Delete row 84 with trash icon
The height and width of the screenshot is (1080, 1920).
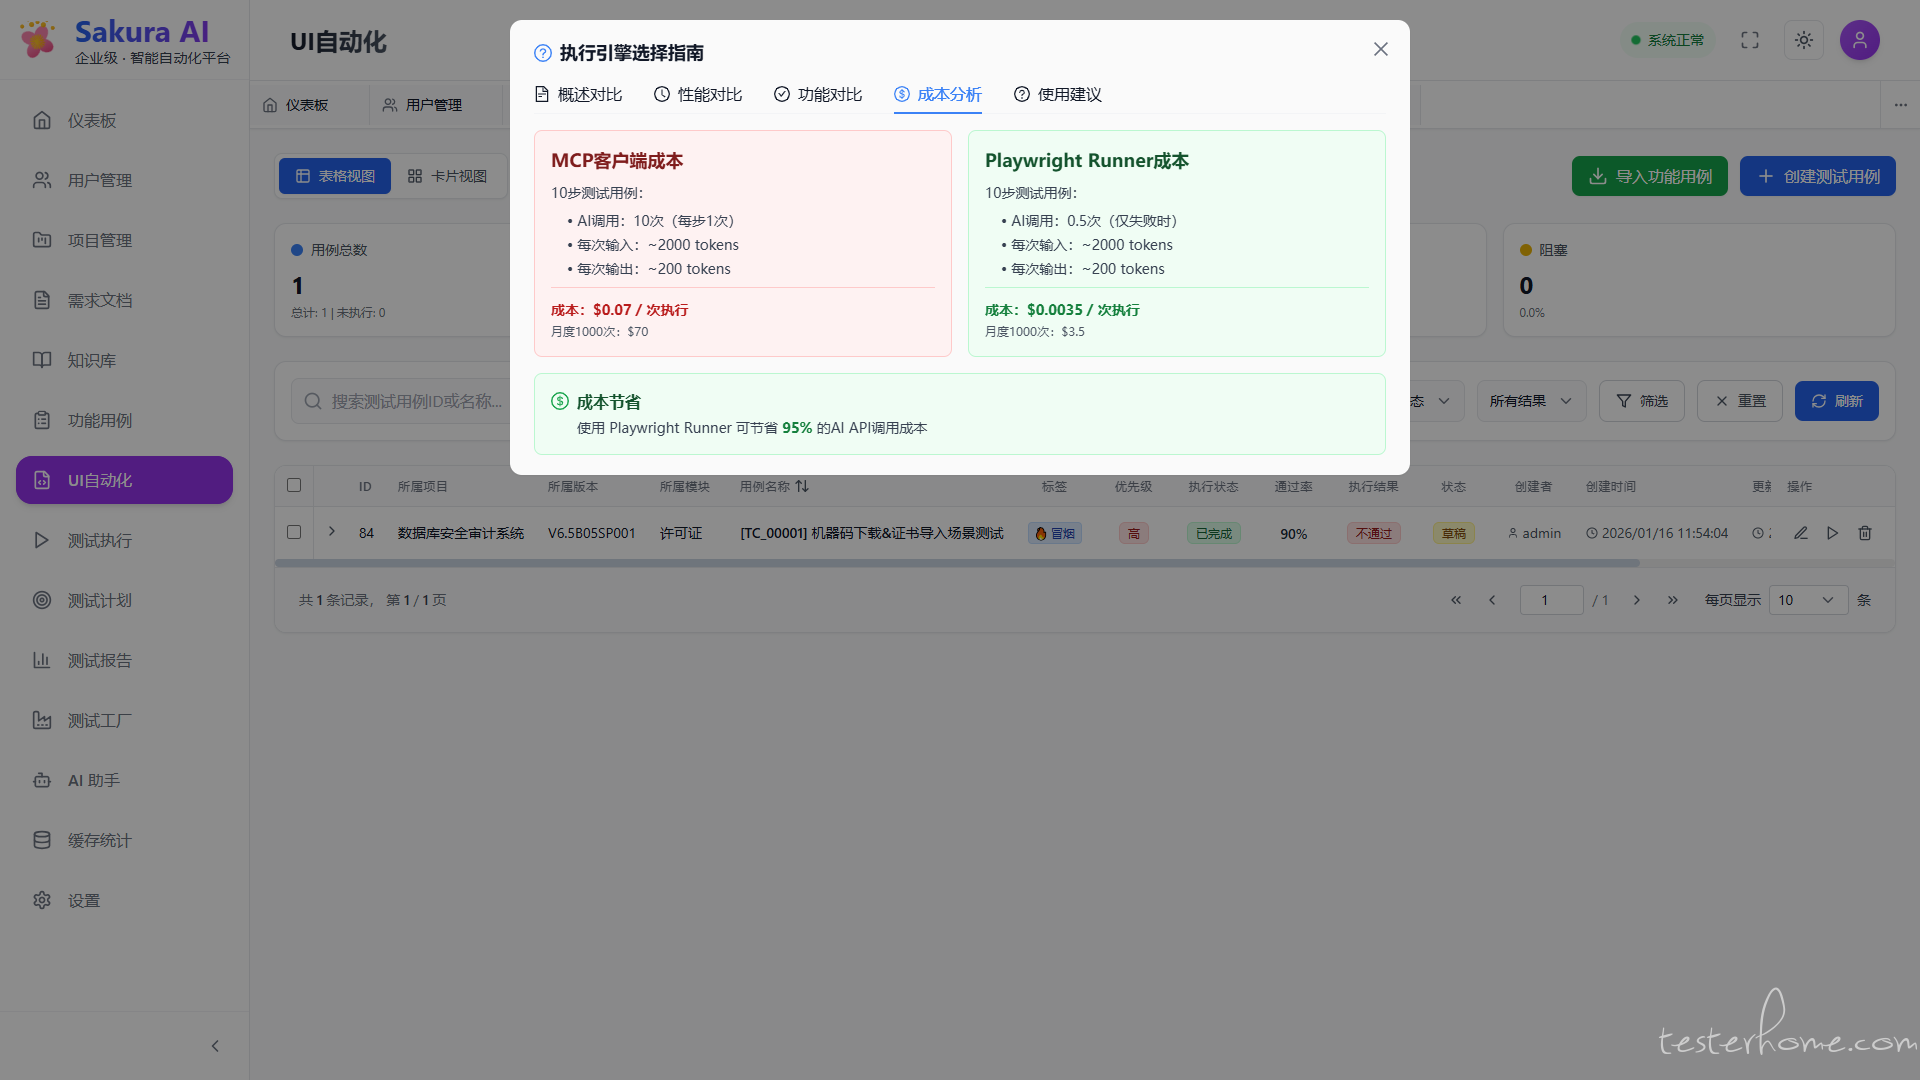1864,533
